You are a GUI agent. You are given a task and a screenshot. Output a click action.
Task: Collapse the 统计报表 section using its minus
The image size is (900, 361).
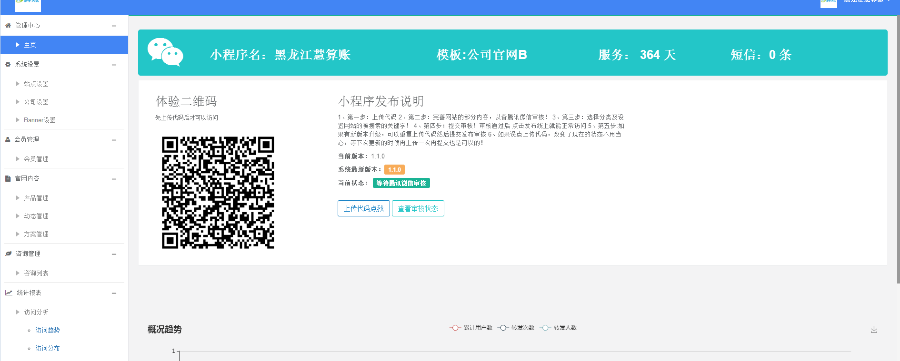pos(114,293)
